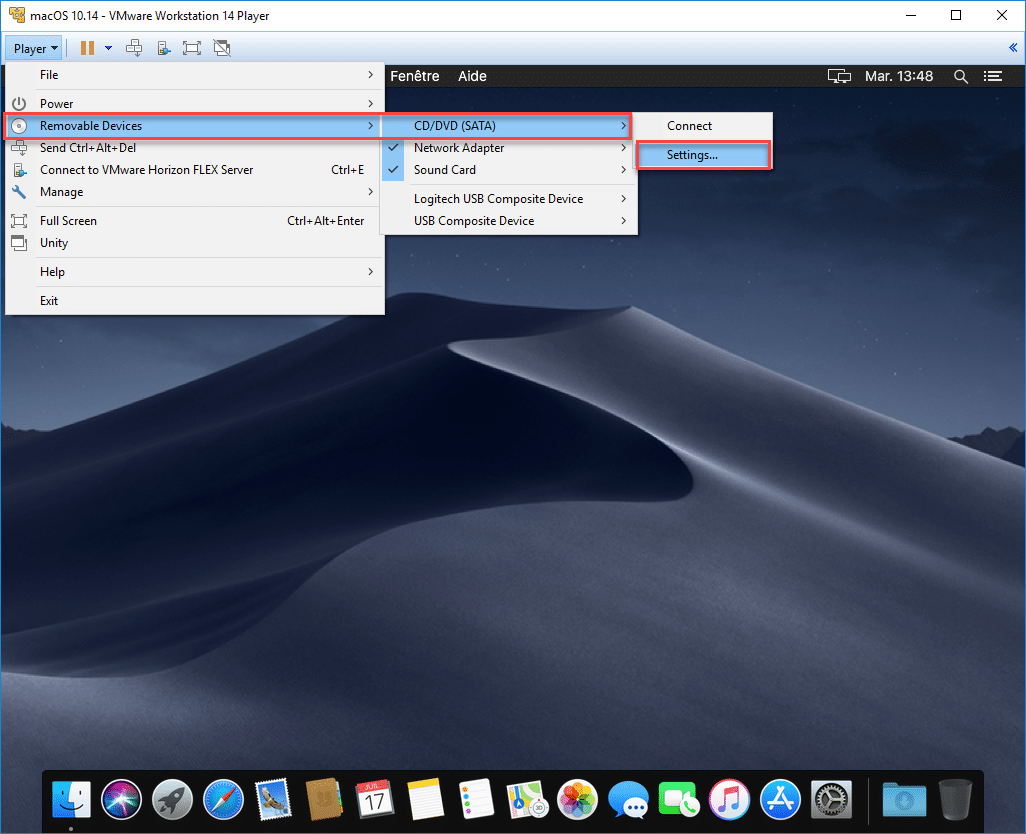Toggle the Network Adapter checkmark entry

click(508, 148)
